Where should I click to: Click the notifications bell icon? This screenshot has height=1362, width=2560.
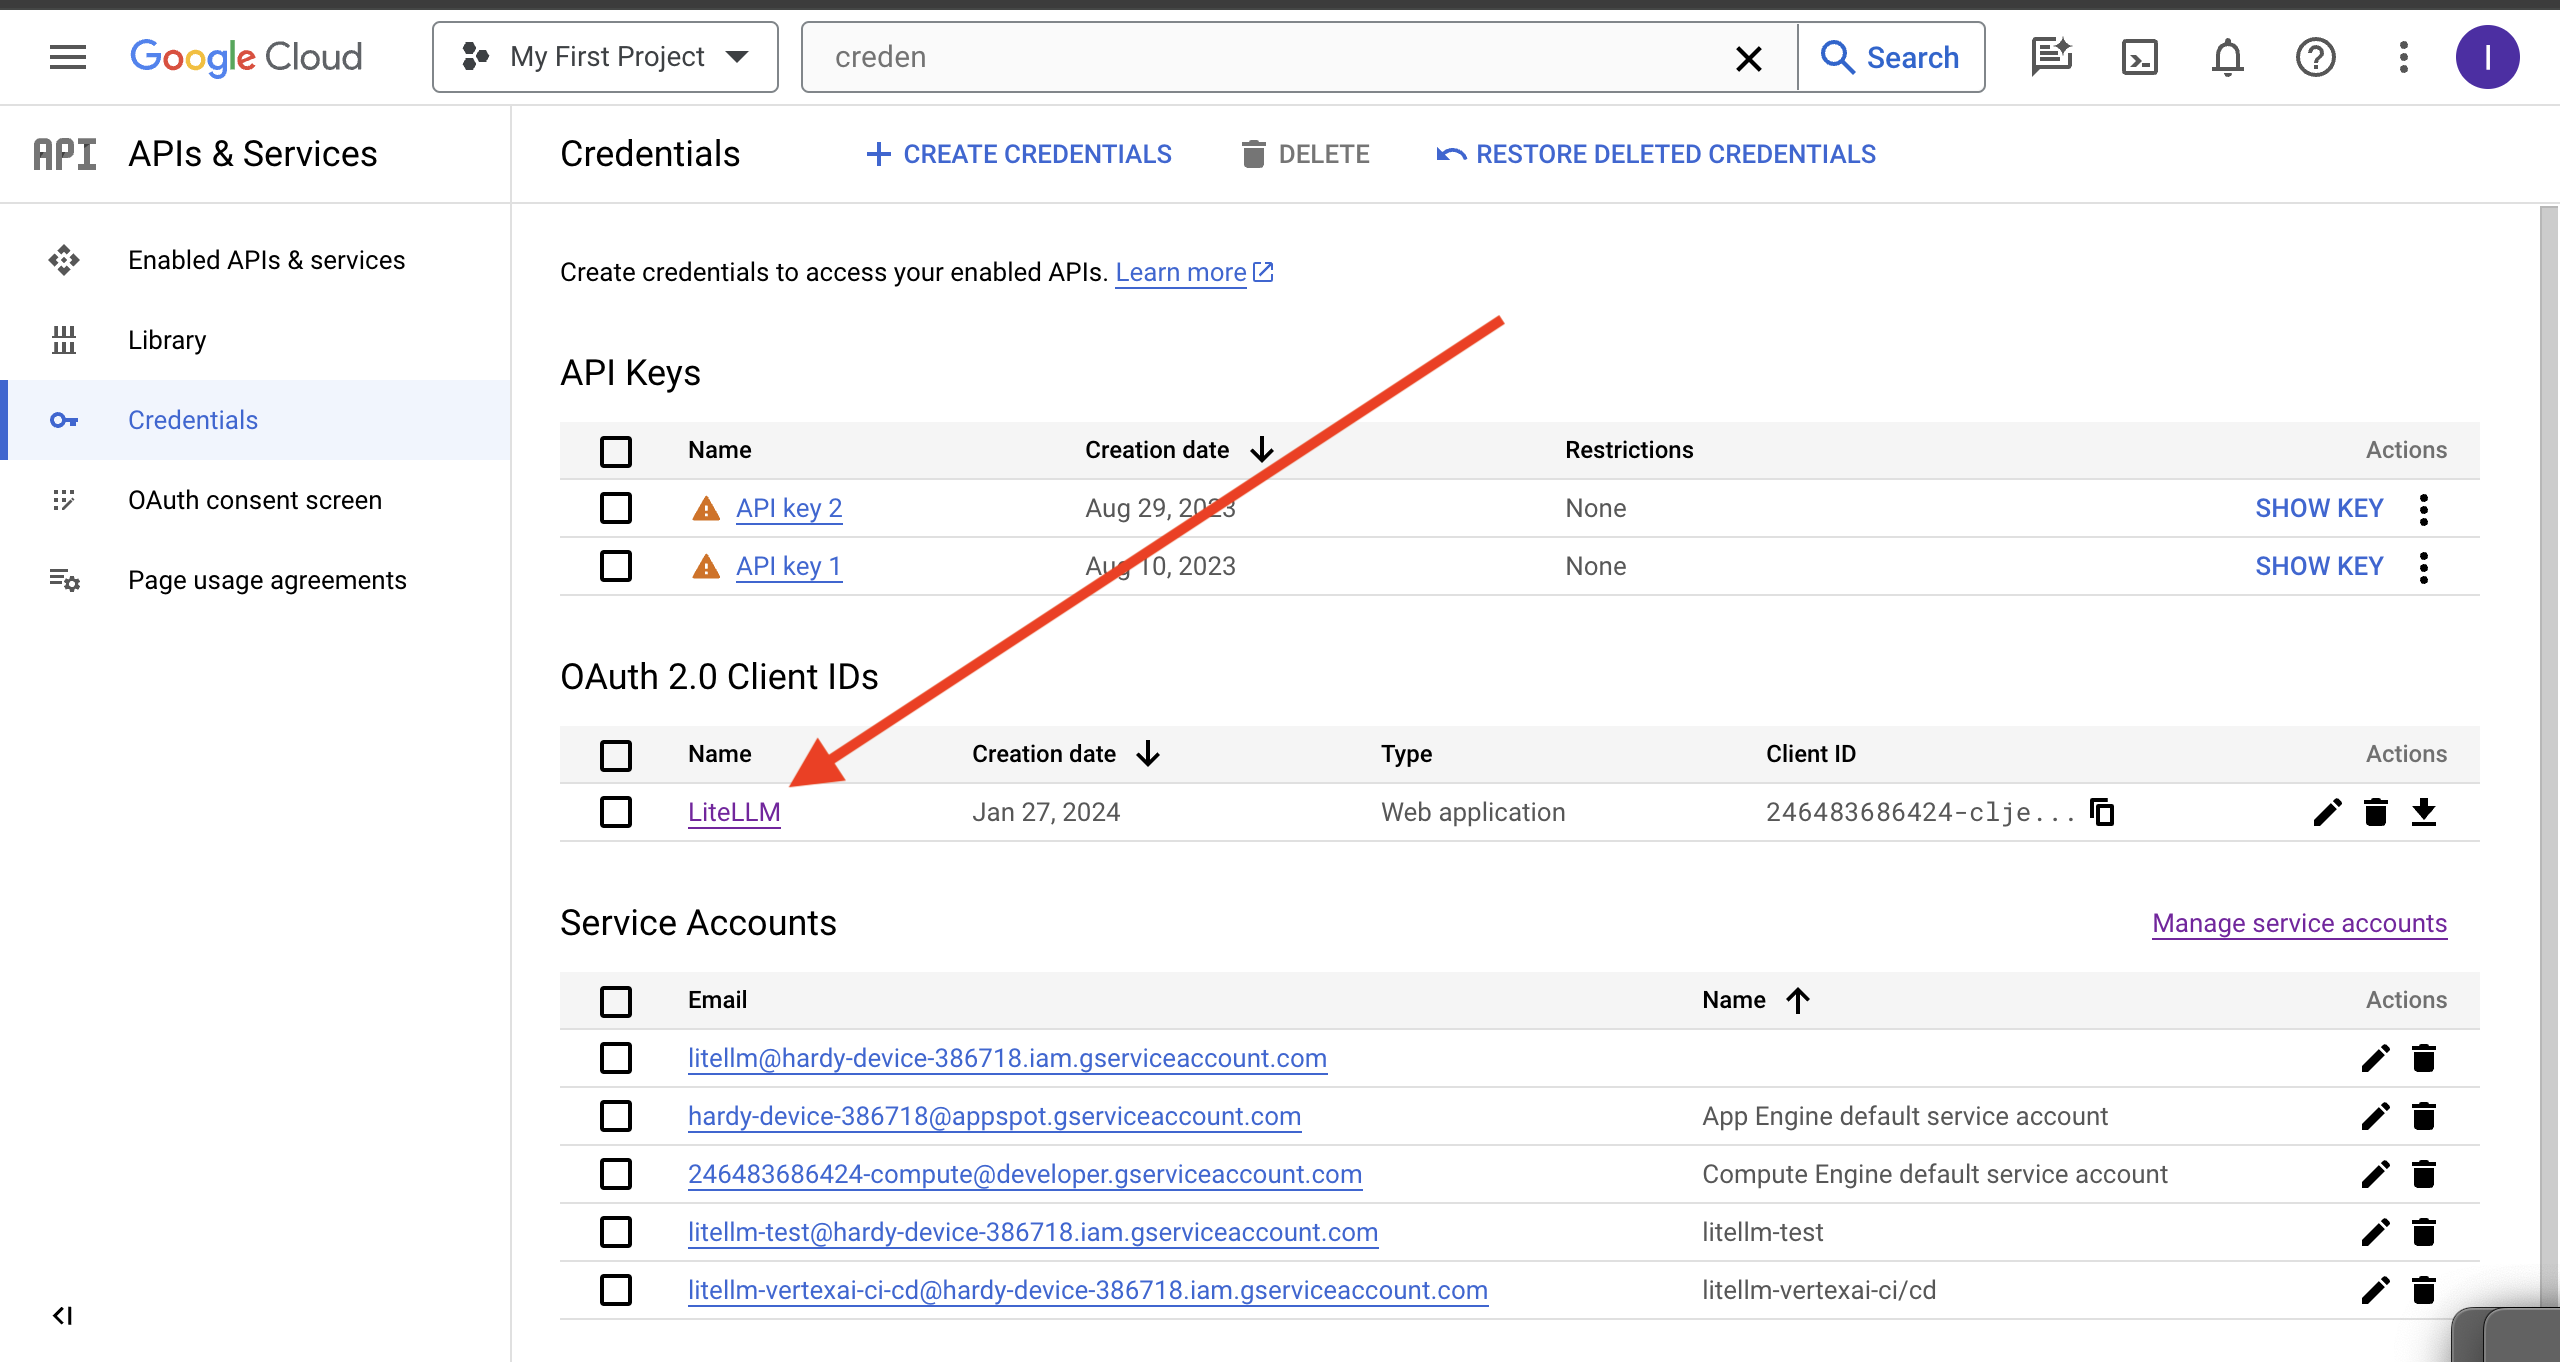[x=2227, y=57]
